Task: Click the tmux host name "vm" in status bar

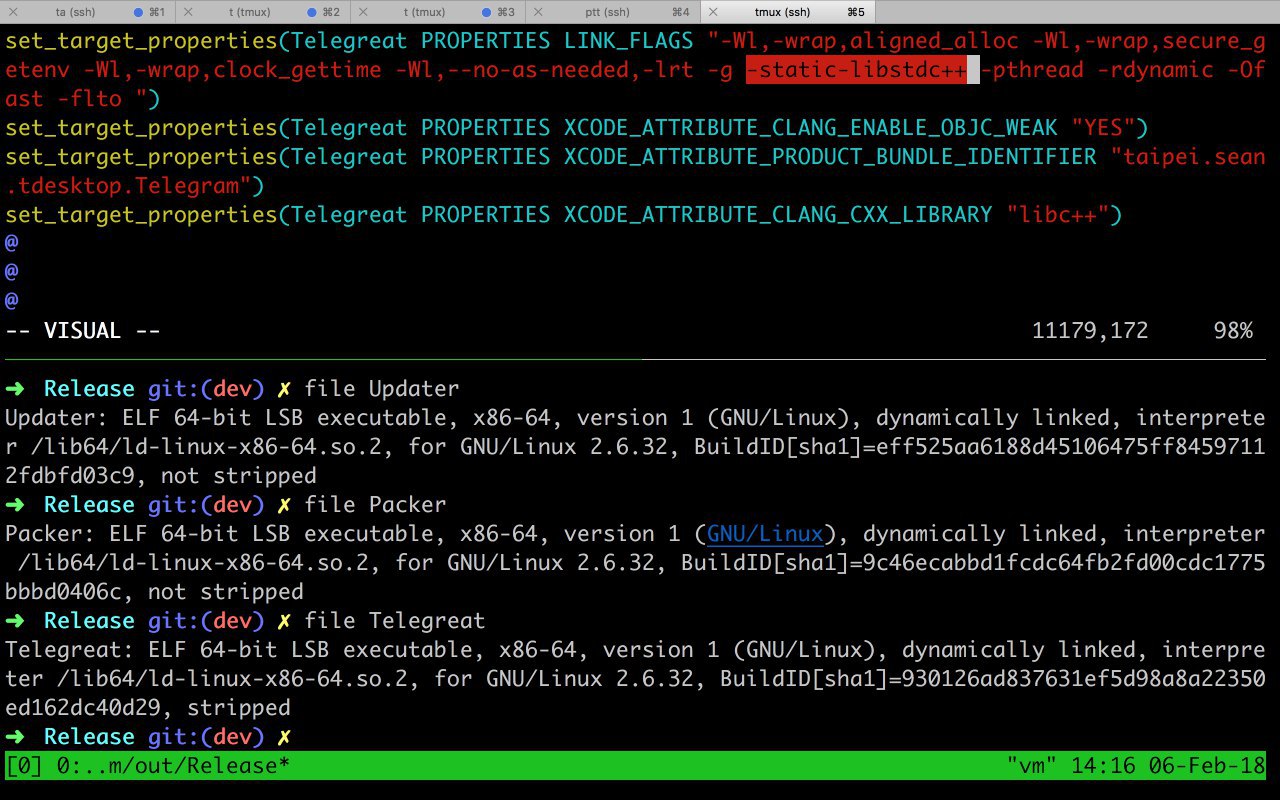Action: click(x=1031, y=766)
